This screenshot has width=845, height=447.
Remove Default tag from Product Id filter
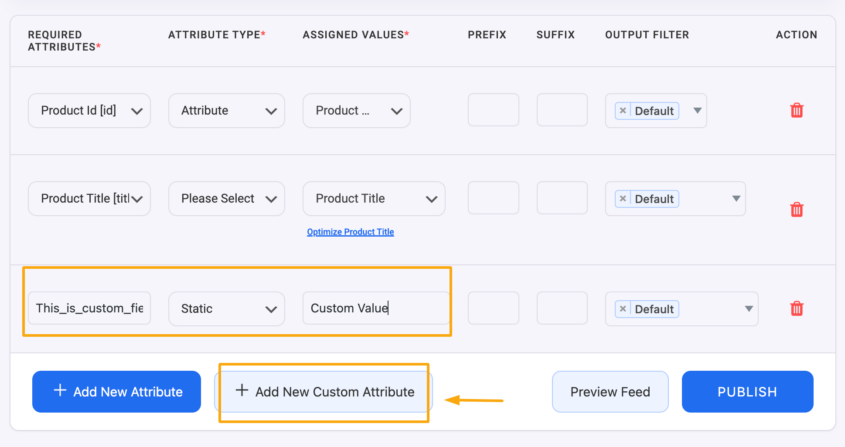click(623, 111)
